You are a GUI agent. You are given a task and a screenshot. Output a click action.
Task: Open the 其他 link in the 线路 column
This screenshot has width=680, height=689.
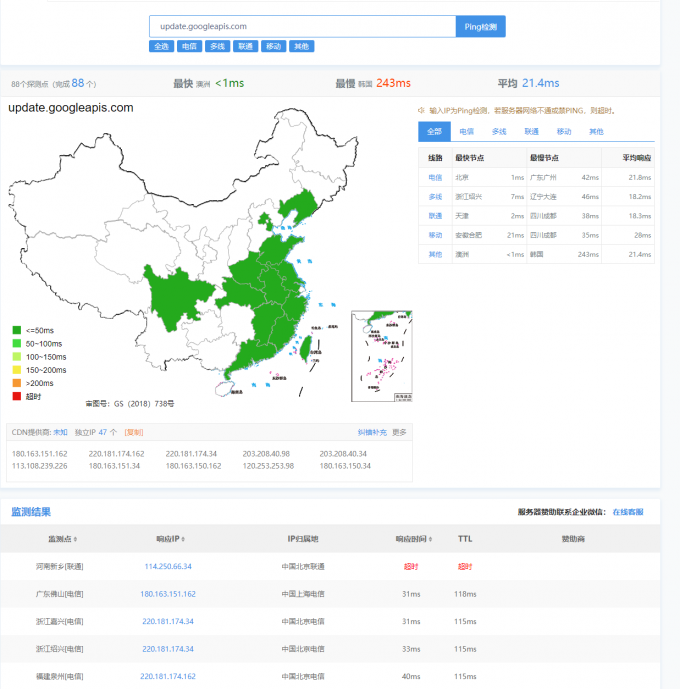[x=435, y=254]
